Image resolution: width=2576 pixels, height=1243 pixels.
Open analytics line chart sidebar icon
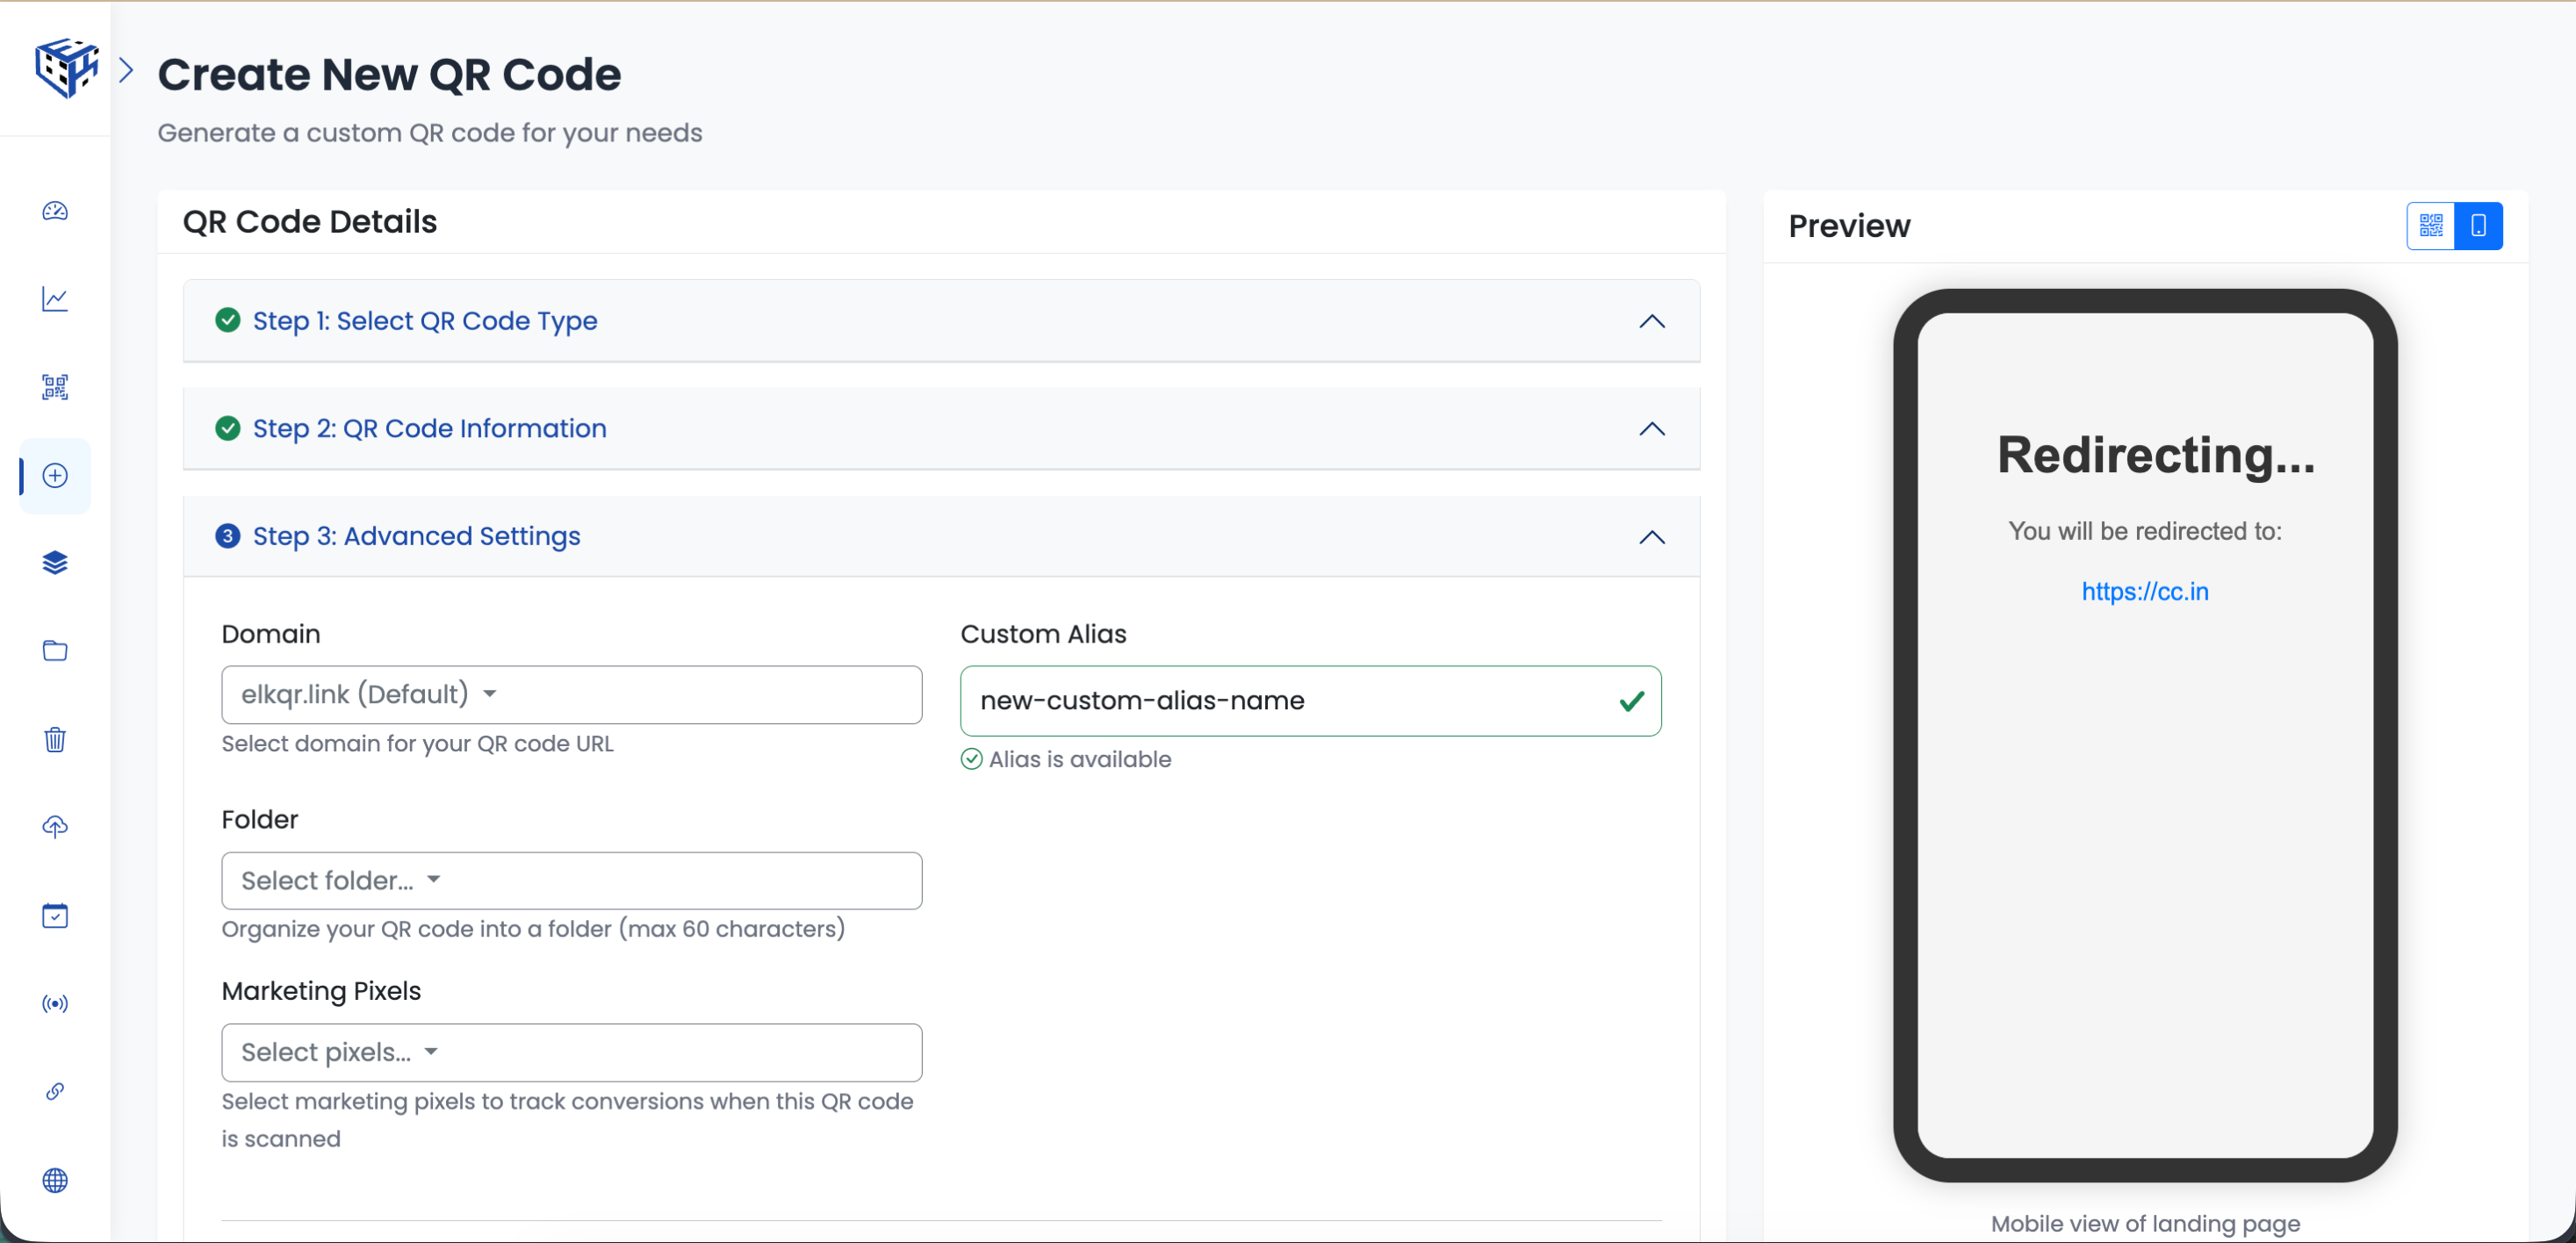click(x=55, y=299)
